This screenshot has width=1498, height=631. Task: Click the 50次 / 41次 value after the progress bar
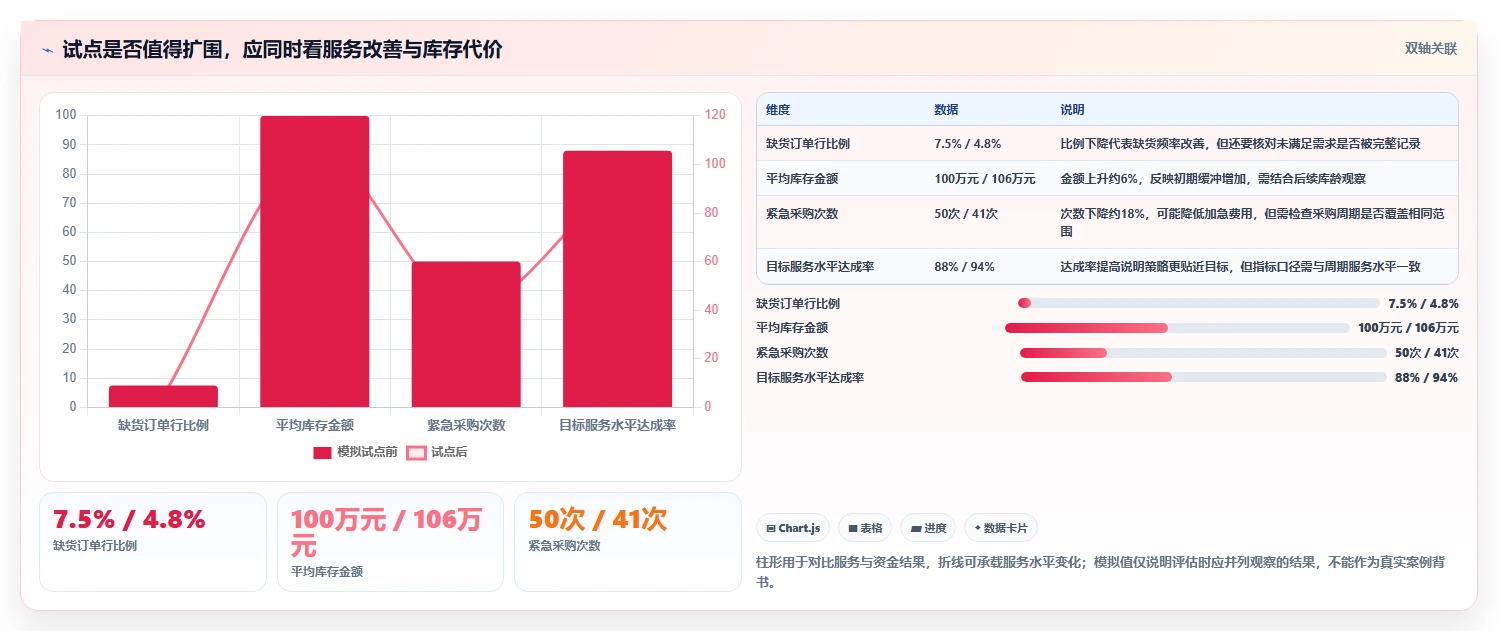click(1427, 353)
